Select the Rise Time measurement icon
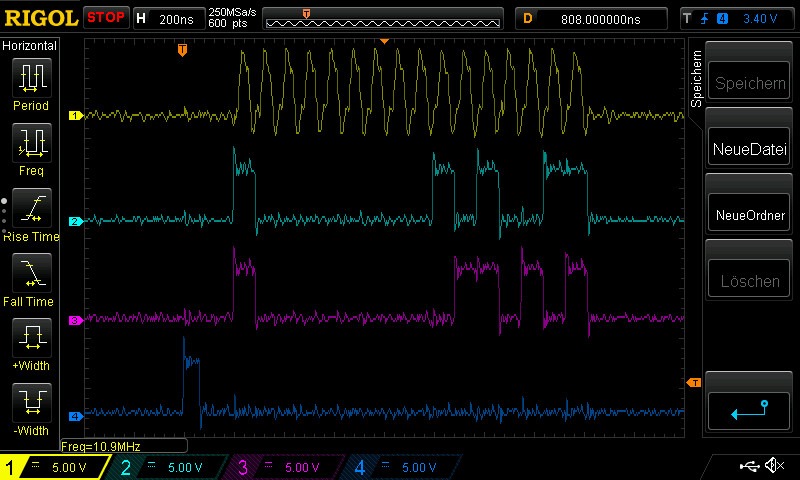Screen dimensions: 800x480 click(x=32, y=208)
